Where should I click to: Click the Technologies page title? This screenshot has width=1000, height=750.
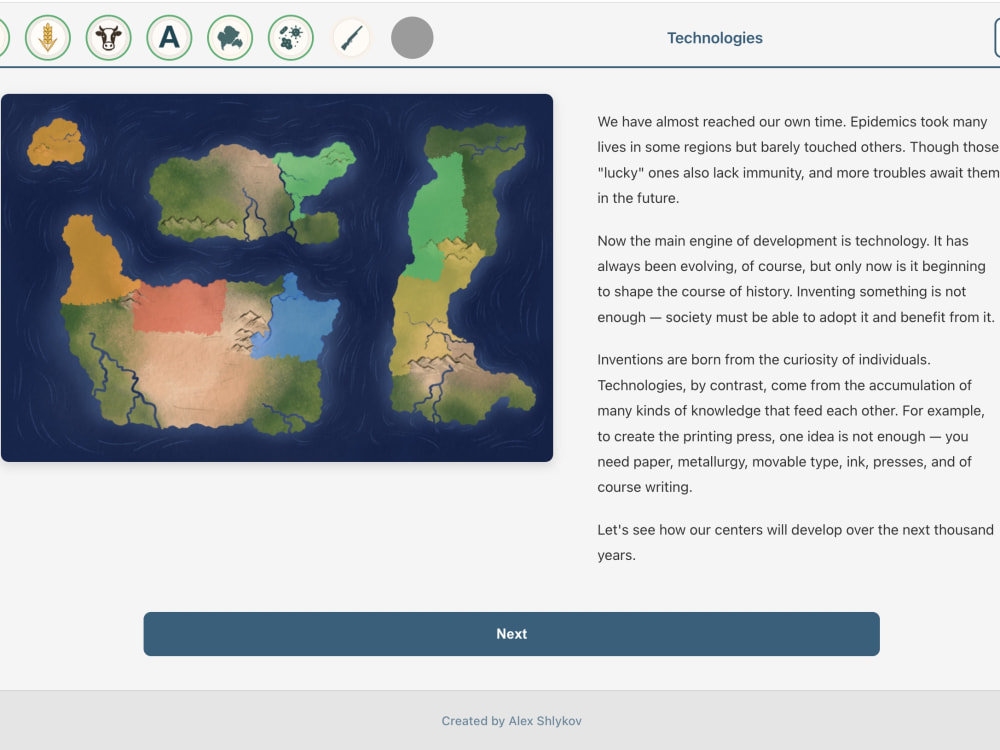(715, 38)
